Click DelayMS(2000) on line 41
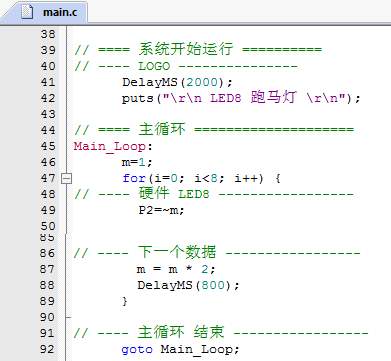Image resolution: width=391 pixels, height=361 pixels. point(177,82)
